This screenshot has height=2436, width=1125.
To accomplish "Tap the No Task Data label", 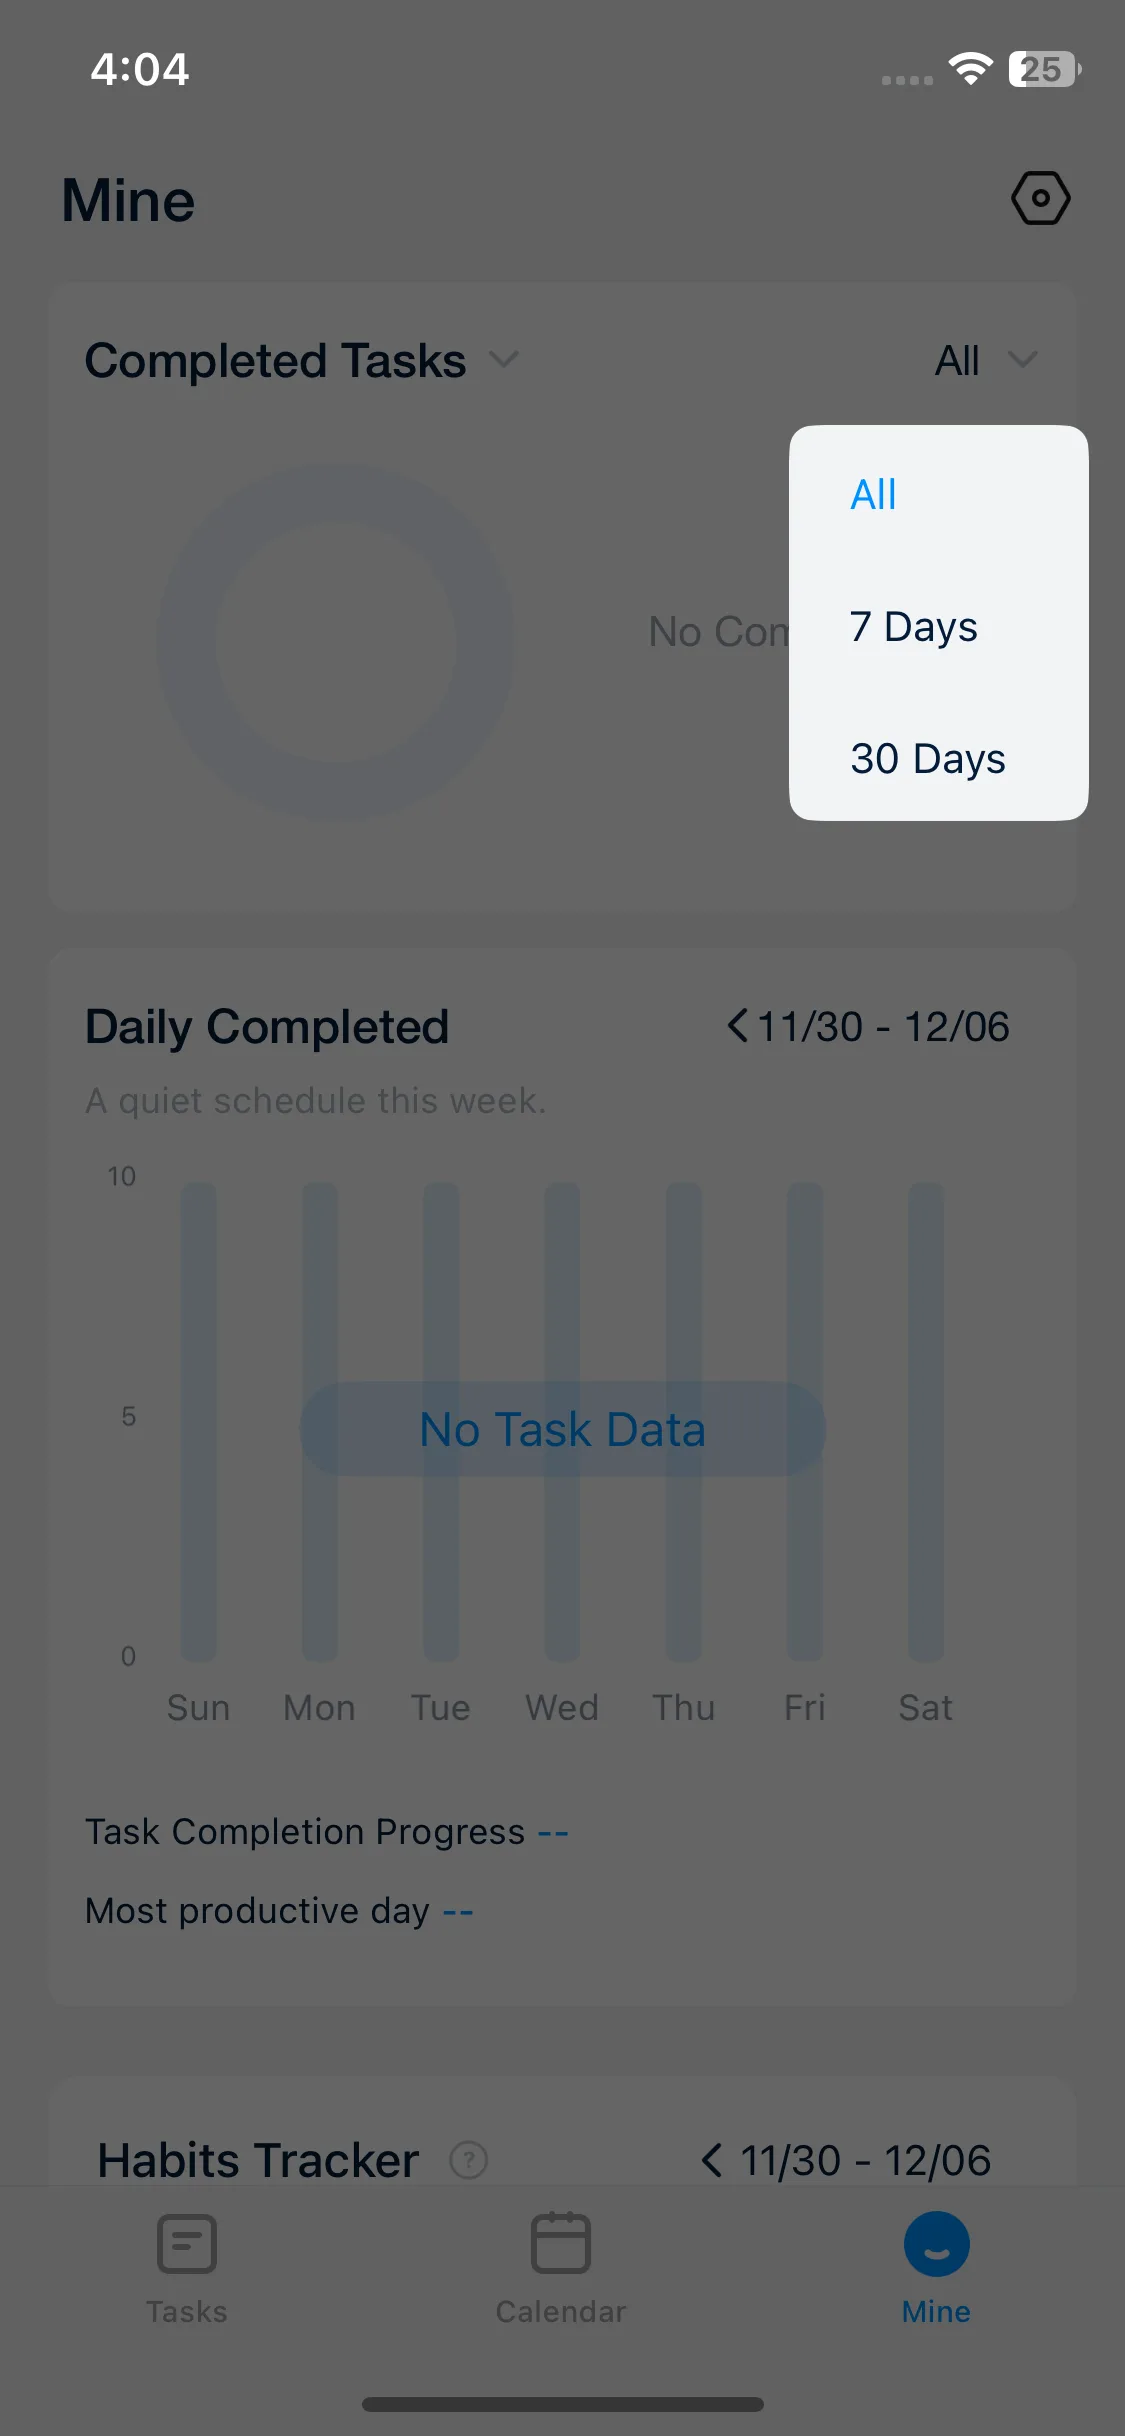I will click(x=562, y=1429).
